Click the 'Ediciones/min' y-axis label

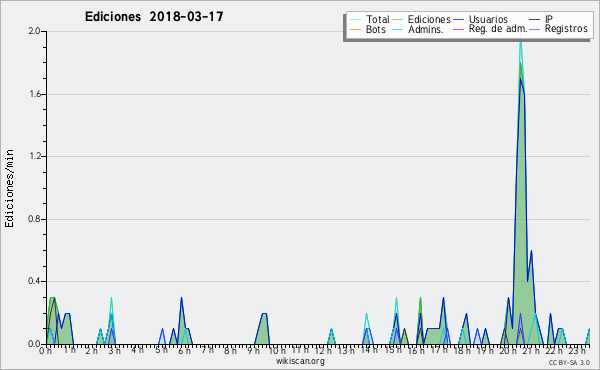tap(9, 188)
